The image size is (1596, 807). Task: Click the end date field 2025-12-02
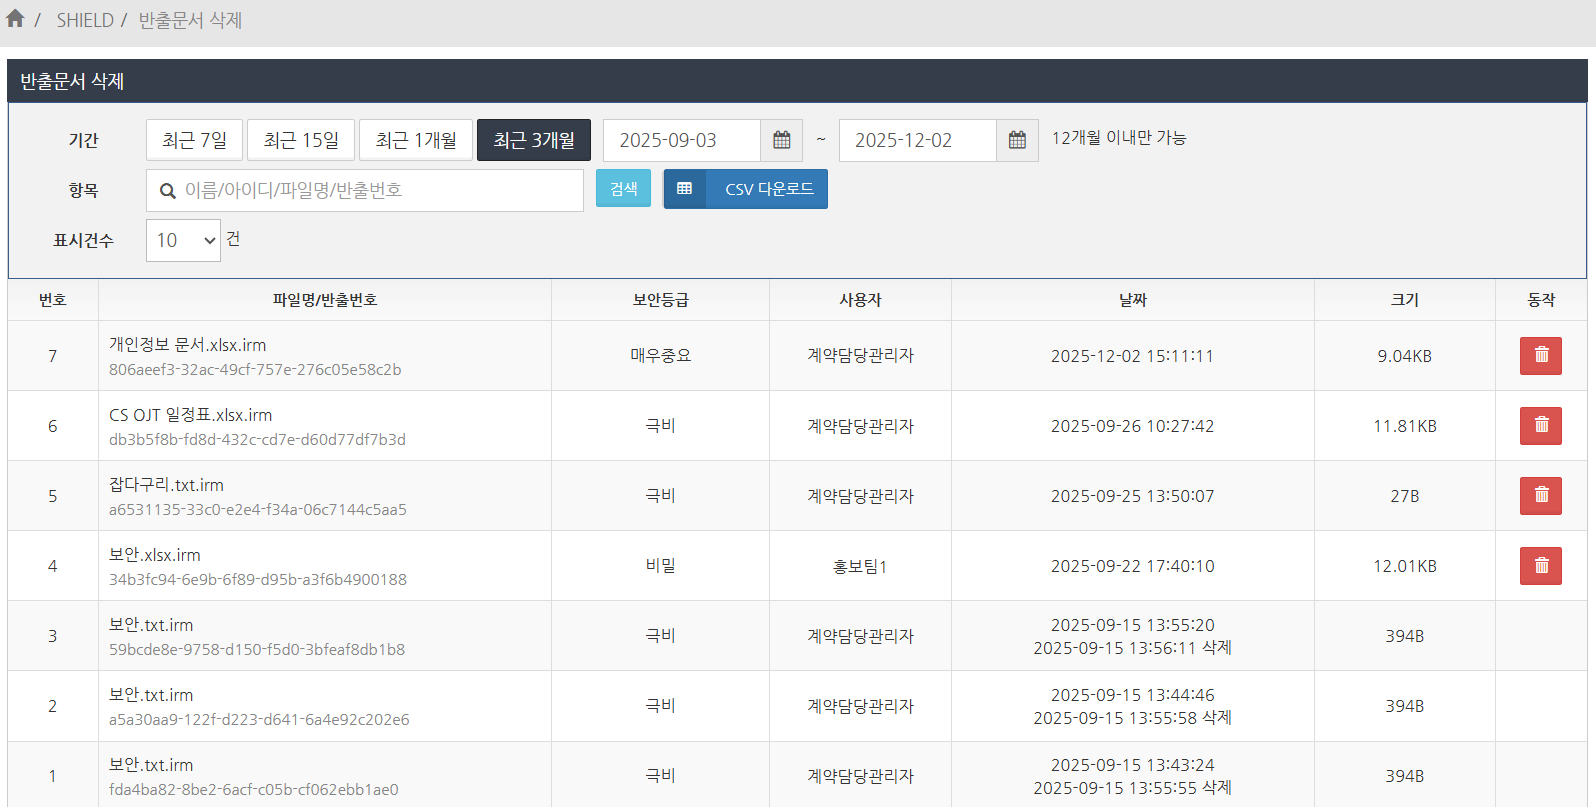[x=917, y=140]
